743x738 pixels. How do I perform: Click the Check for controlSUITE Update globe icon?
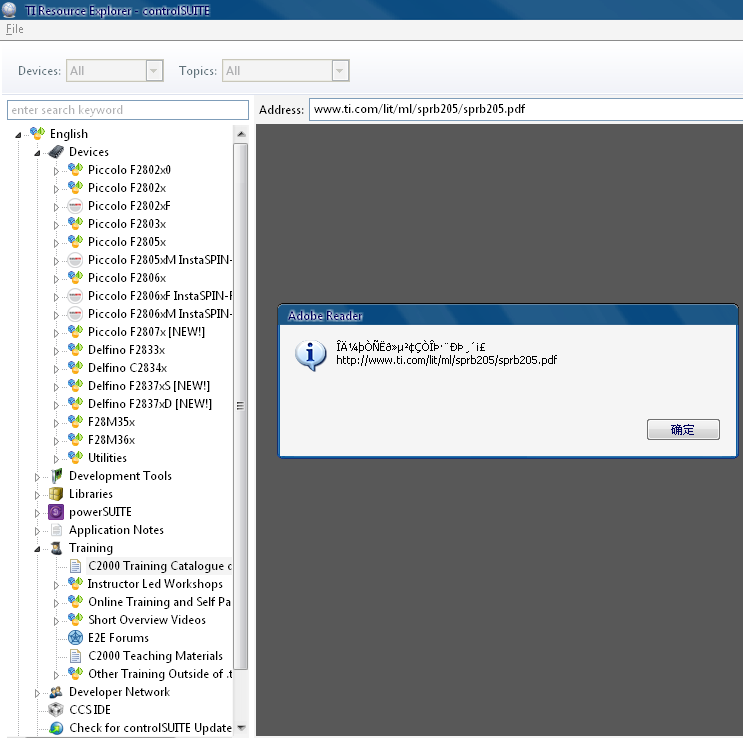pos(56,728)
